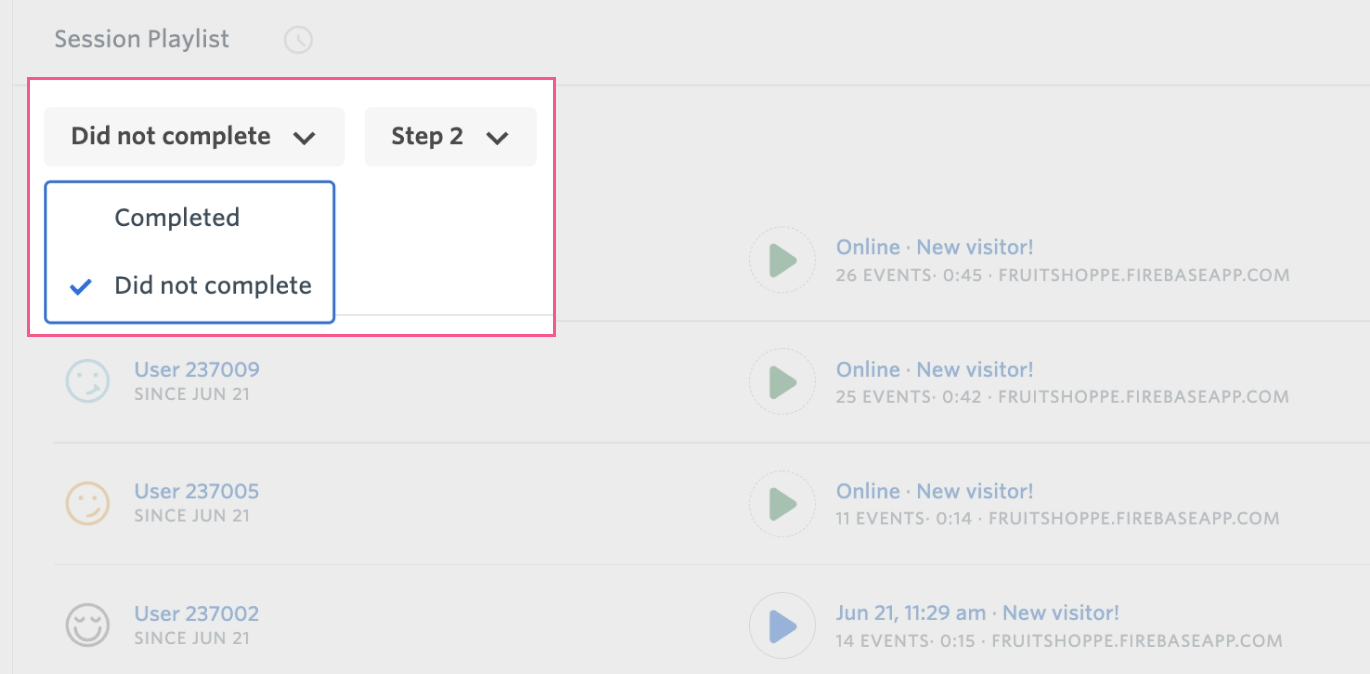Click the "Session Playlist" heading

pos(142,40)
